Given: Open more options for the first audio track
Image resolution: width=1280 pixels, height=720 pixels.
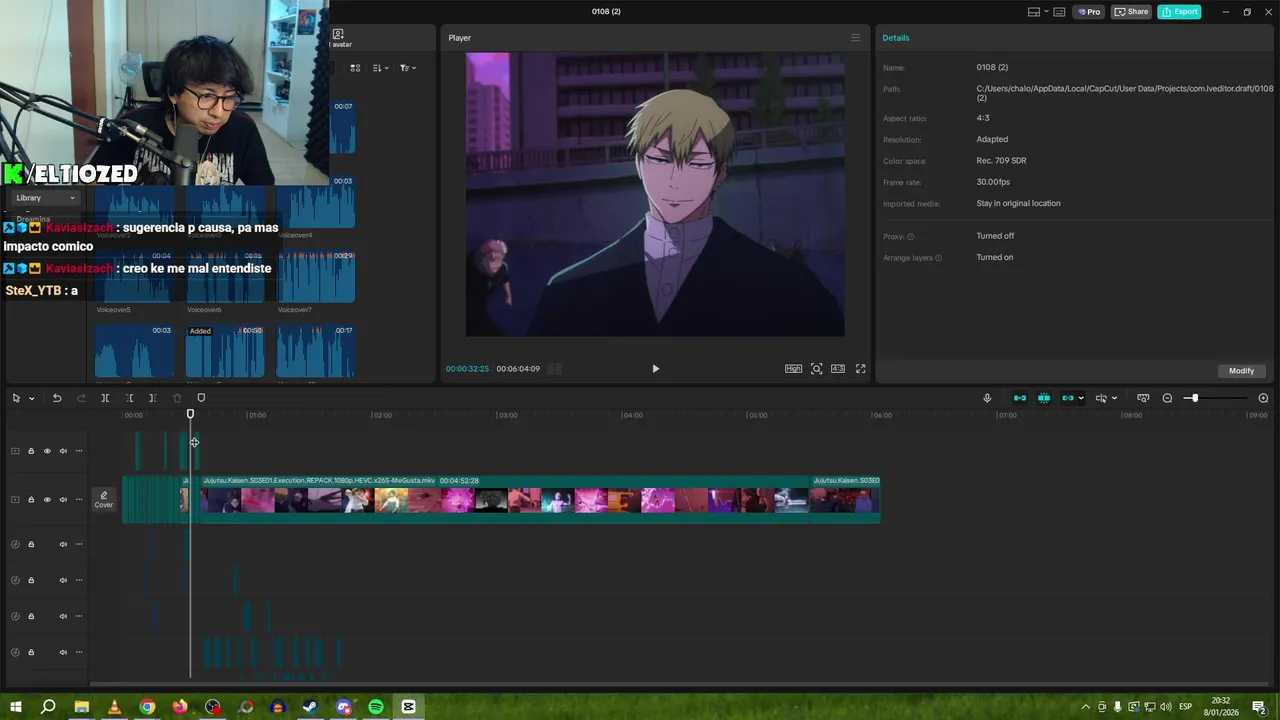Looking at the screenshot, I should [x=79, y=544].
